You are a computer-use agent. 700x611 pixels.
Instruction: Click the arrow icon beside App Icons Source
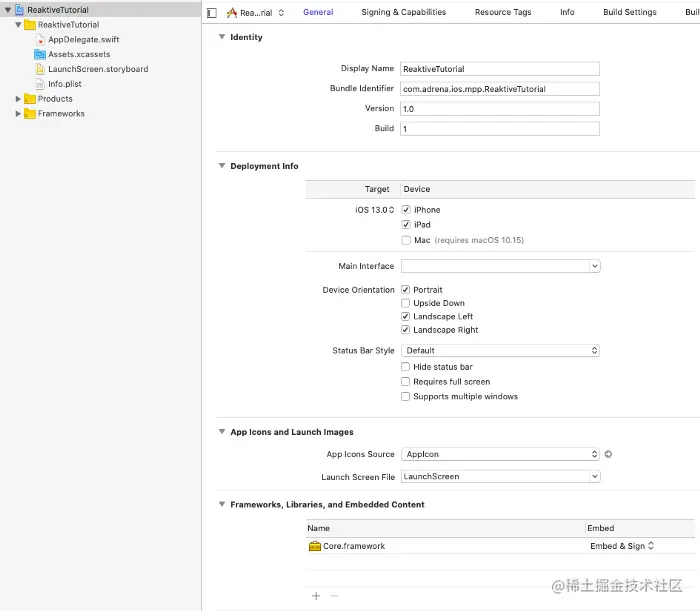608,454
